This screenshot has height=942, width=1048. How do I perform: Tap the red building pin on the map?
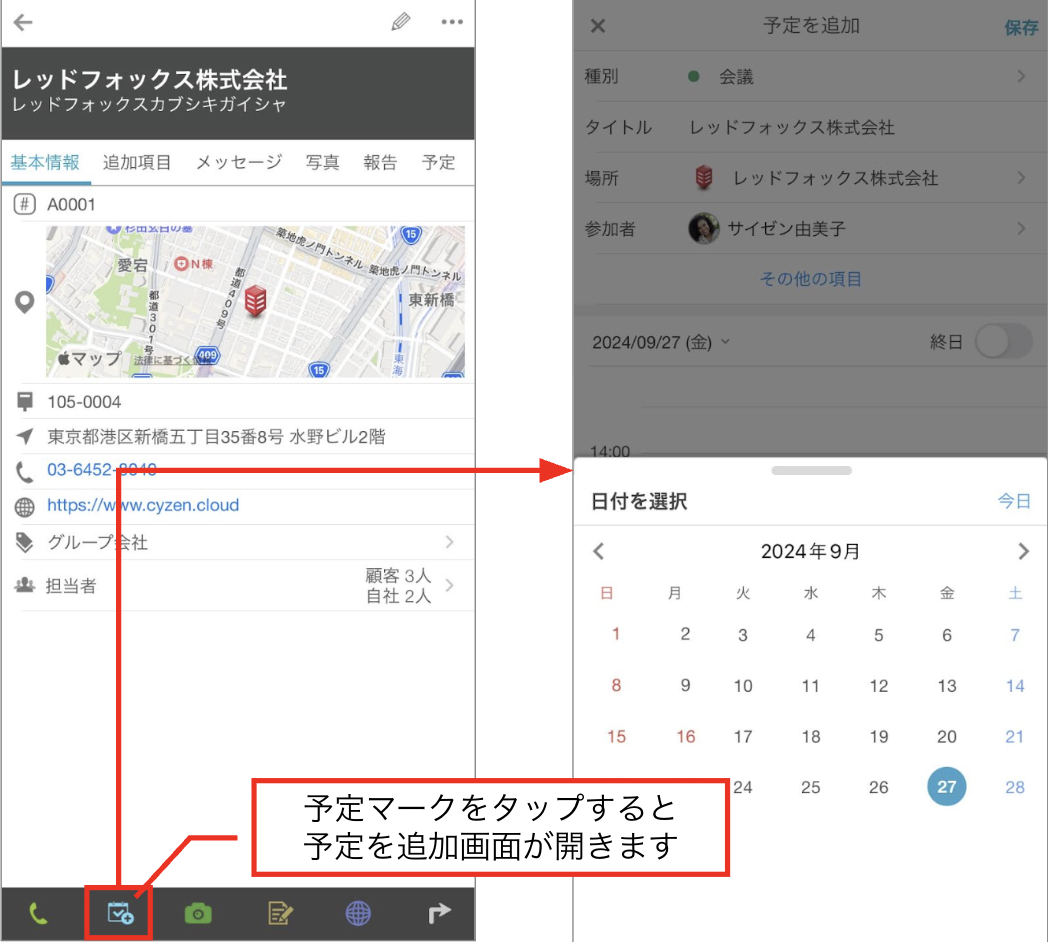click(x=255, y=300)
